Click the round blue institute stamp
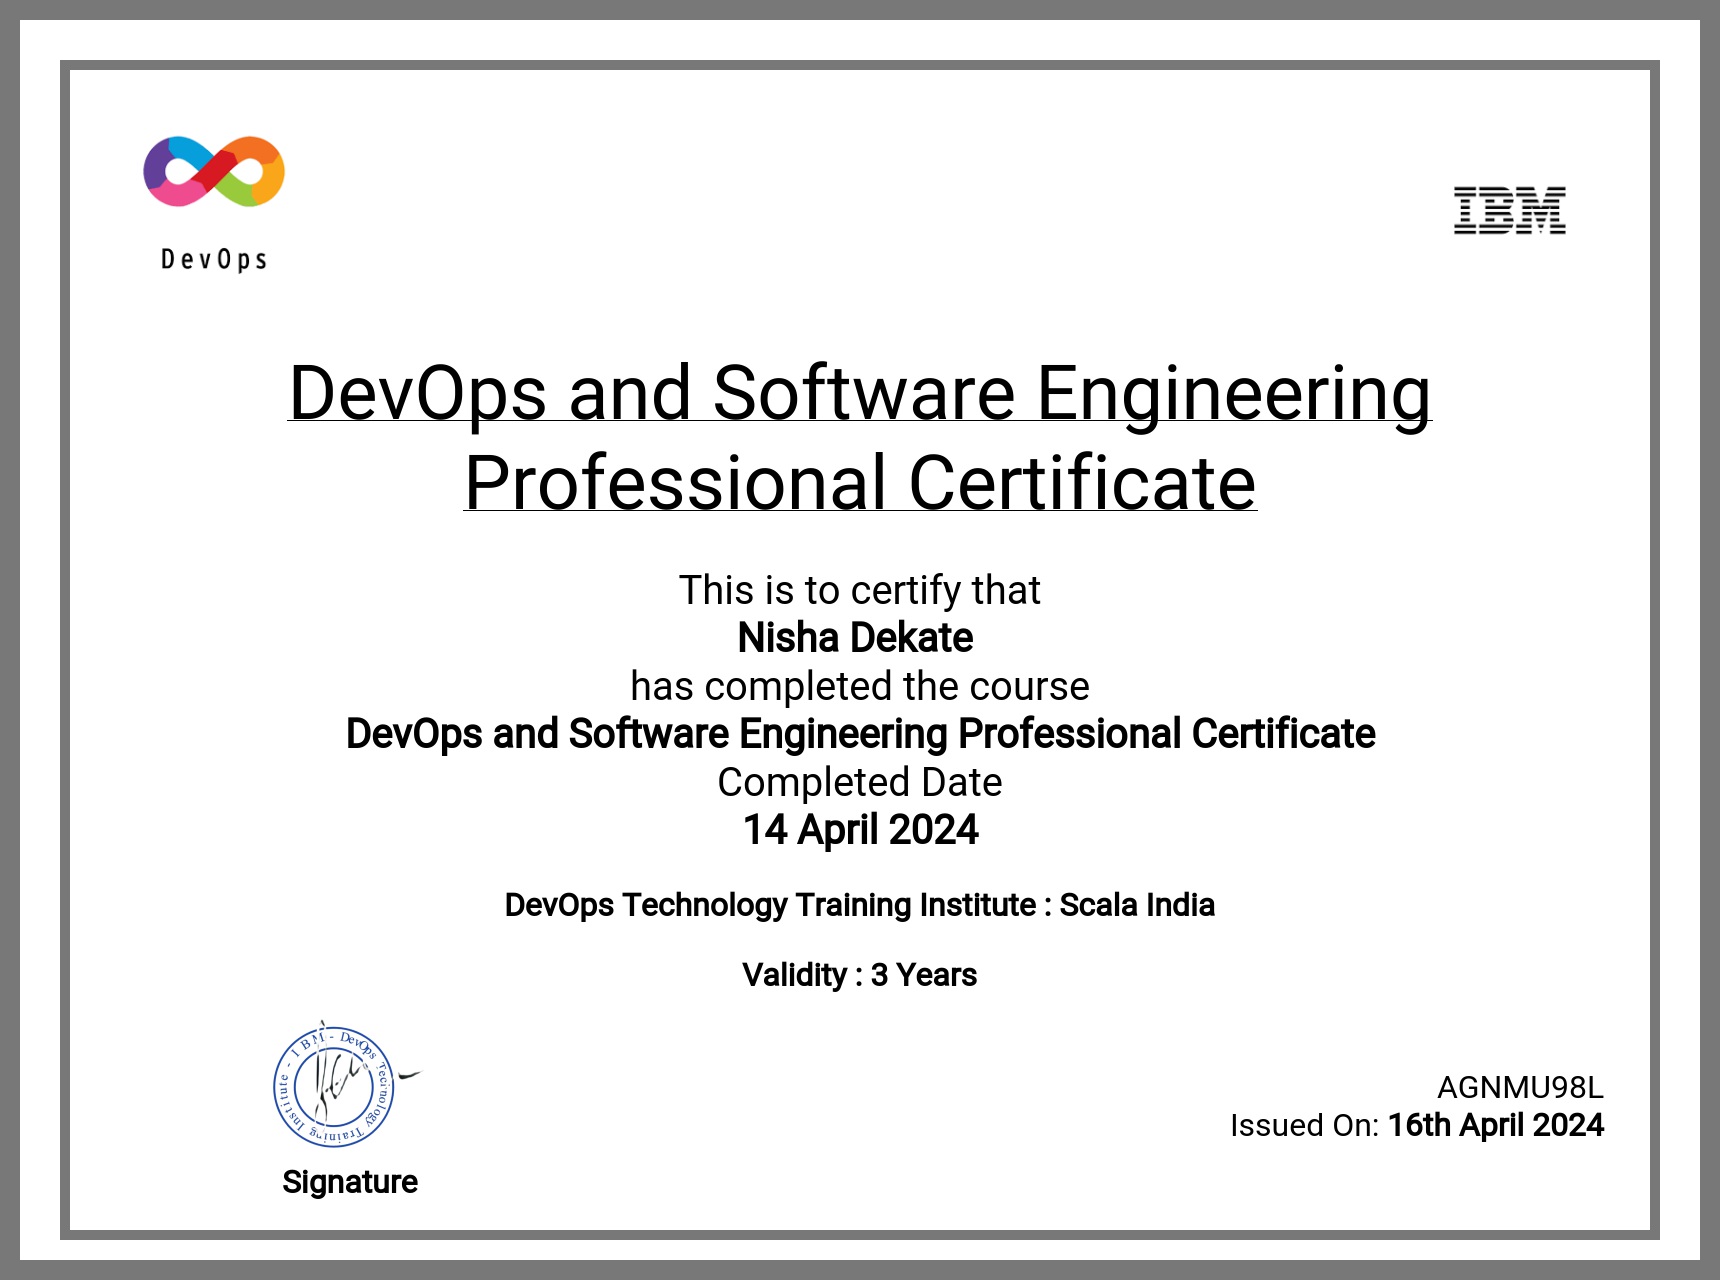Screen dimensions: 1720x1280 (x=334, y=1088)
